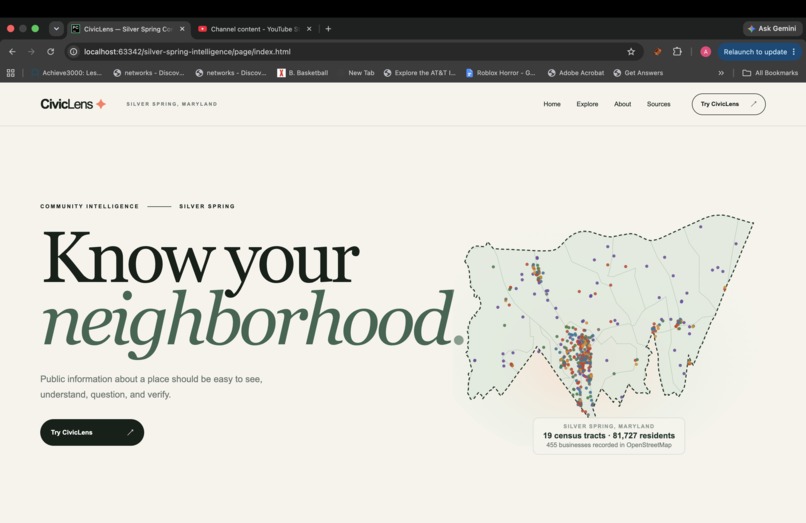Viewport: 806px width, 523px height.
Task: Open the B. Basketball bookmark
Action: pyautogui.click(x=303, y=73)
